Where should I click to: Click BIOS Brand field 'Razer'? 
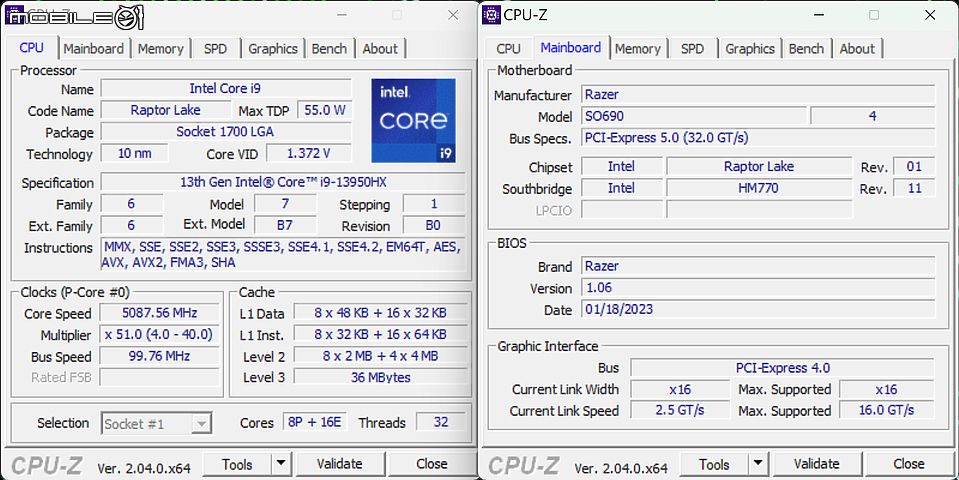[758, 266]
